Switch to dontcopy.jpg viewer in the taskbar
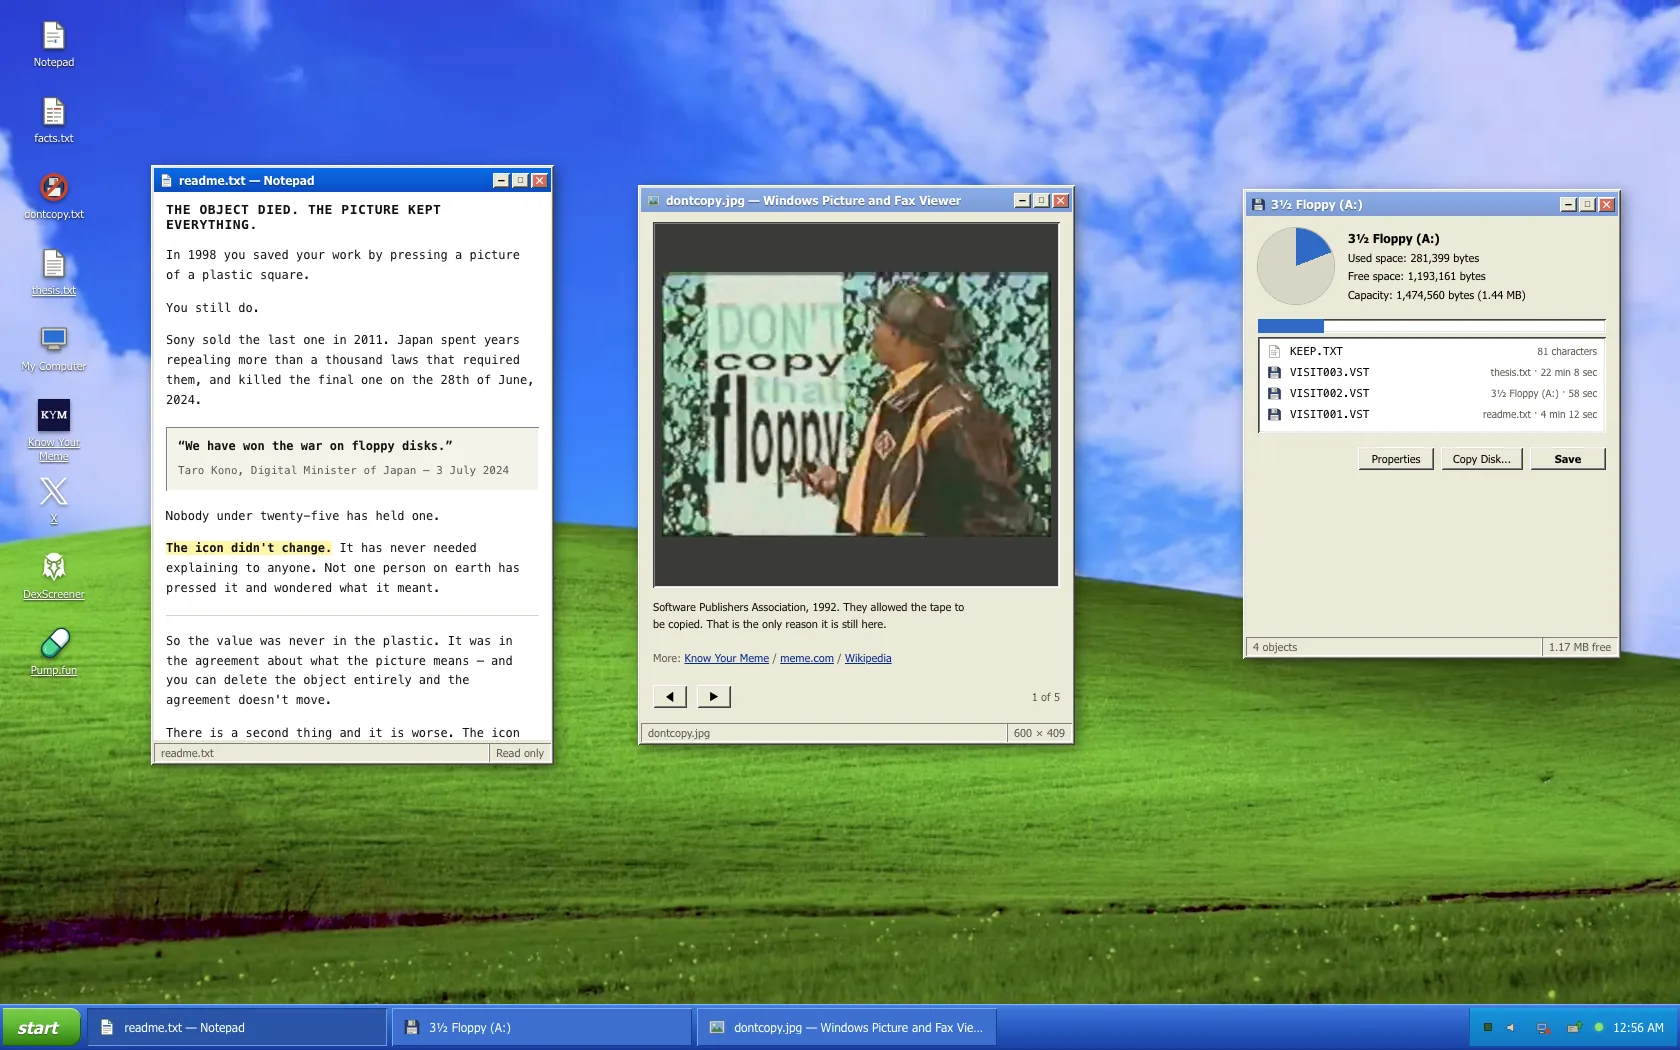Viewport: 1680px width, 1050px height. [x=847, y=1028]
